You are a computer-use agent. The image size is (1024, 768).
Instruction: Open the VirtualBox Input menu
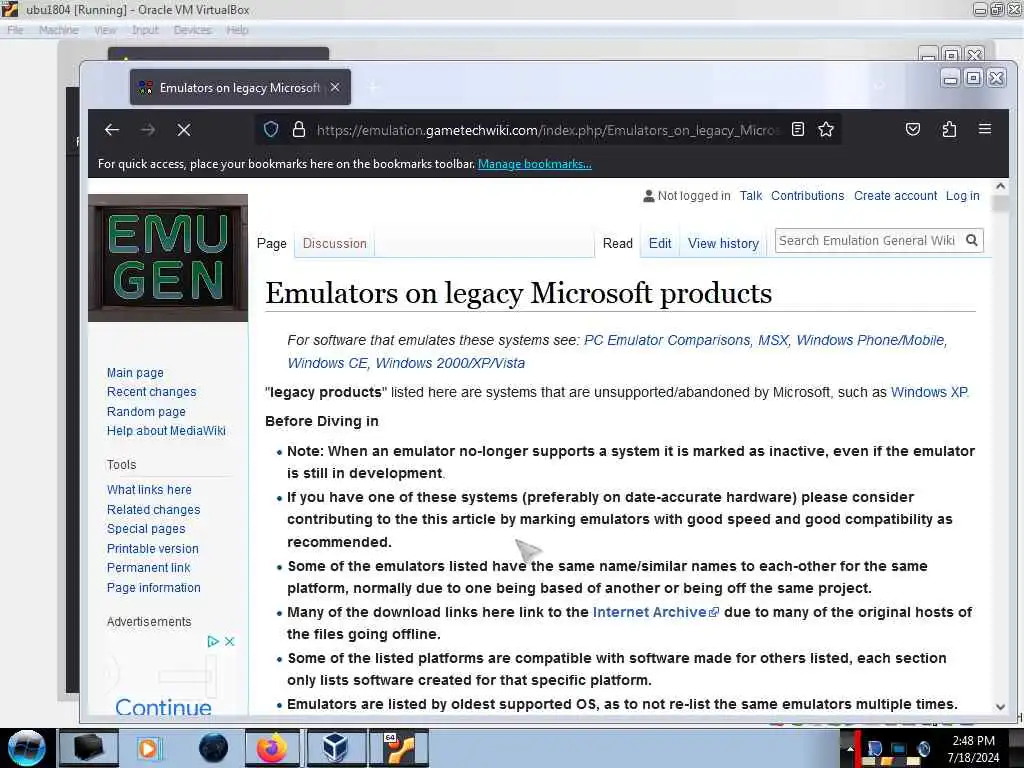145,30
